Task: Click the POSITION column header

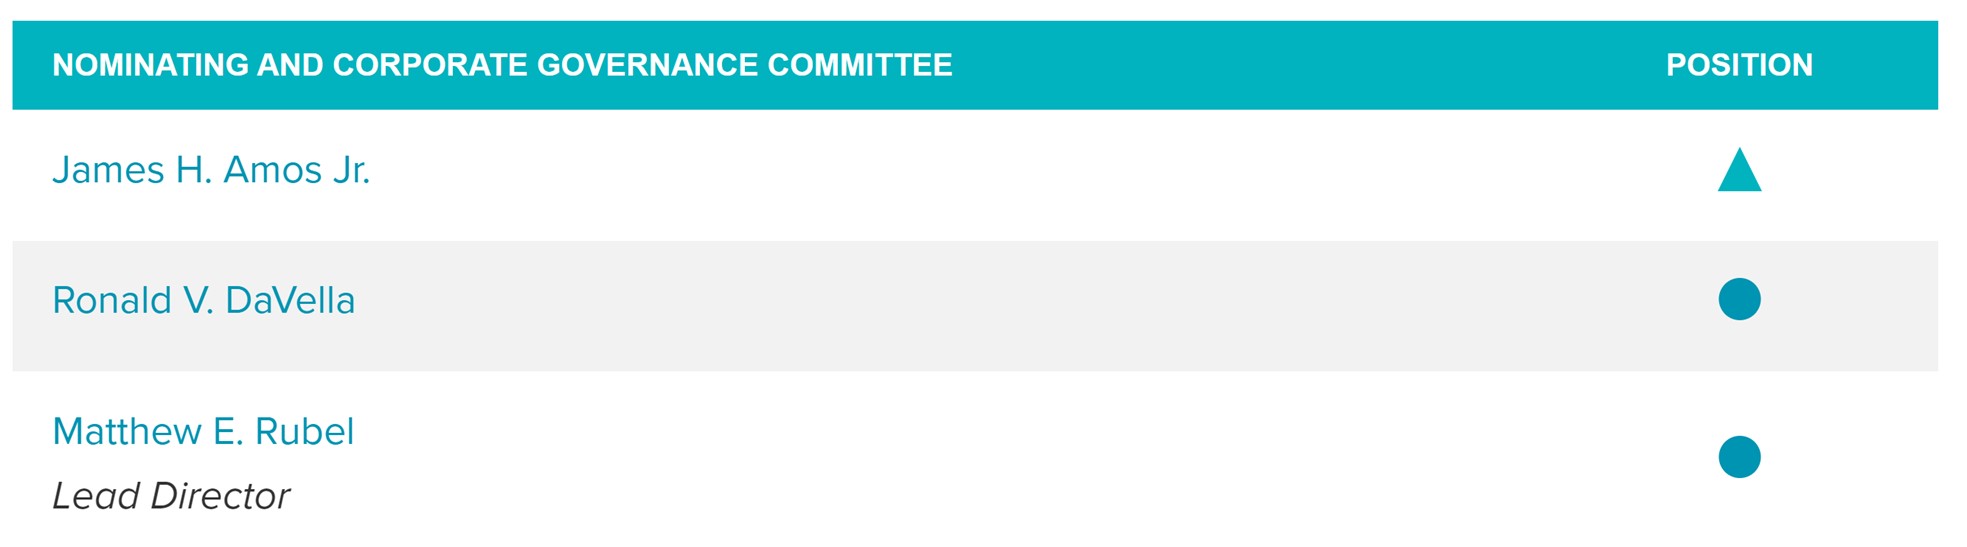Action: click(1739, 65)
